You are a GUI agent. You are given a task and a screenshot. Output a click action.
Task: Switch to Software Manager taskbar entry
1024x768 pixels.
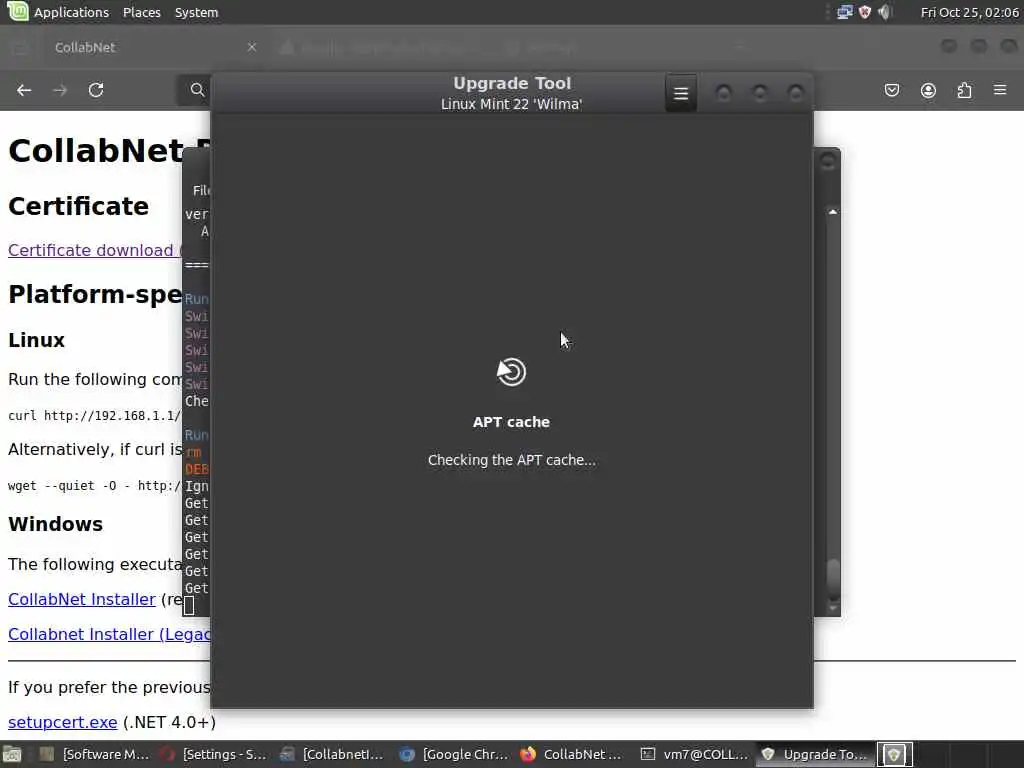(x=95, y=754)
